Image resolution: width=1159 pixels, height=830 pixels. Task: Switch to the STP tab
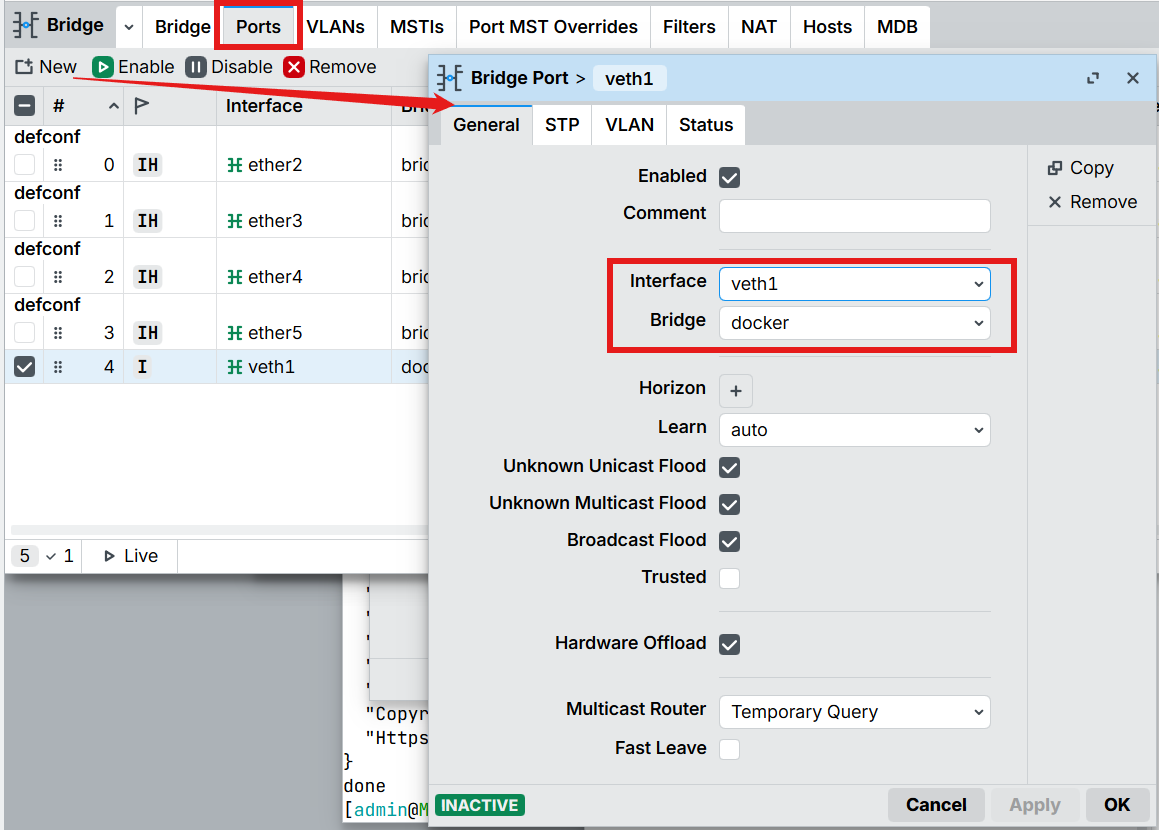point(562,125)
